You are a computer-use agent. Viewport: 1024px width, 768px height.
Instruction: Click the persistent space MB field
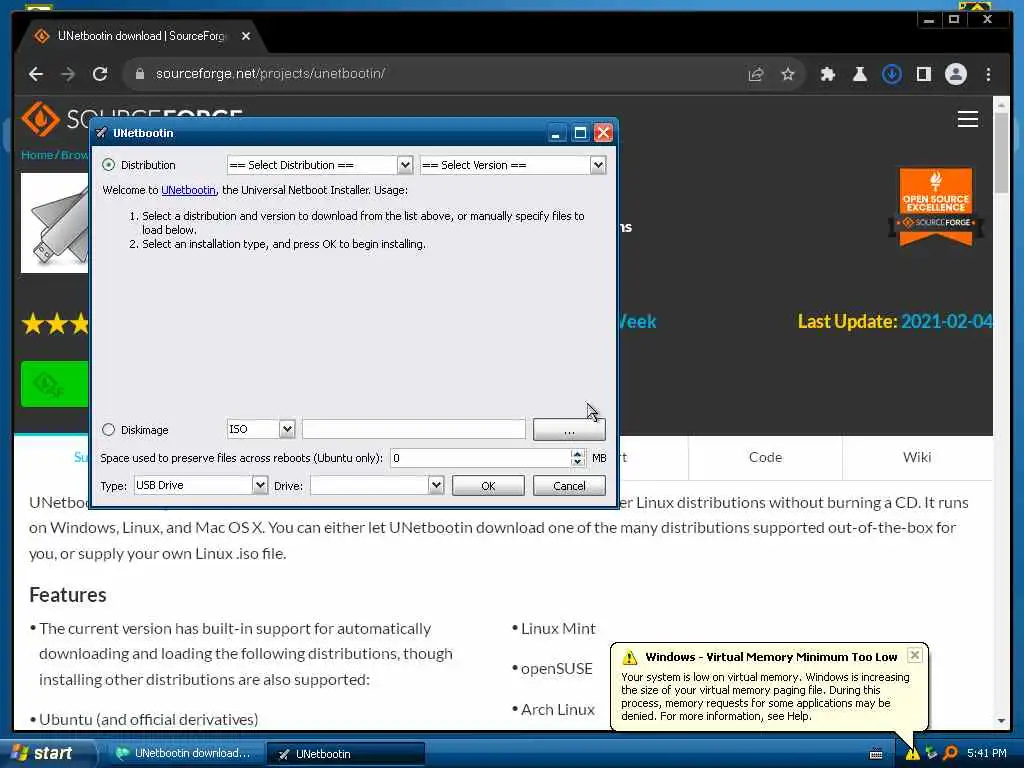click(x=480, y=458)
